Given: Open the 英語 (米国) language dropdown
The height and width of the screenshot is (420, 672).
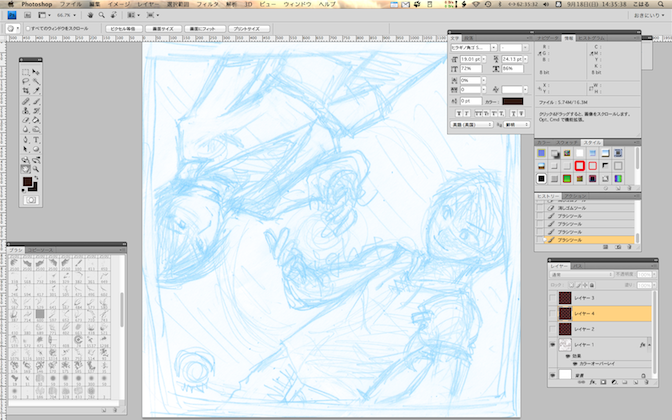Looking at the screenshot, I should click(471, 124).
